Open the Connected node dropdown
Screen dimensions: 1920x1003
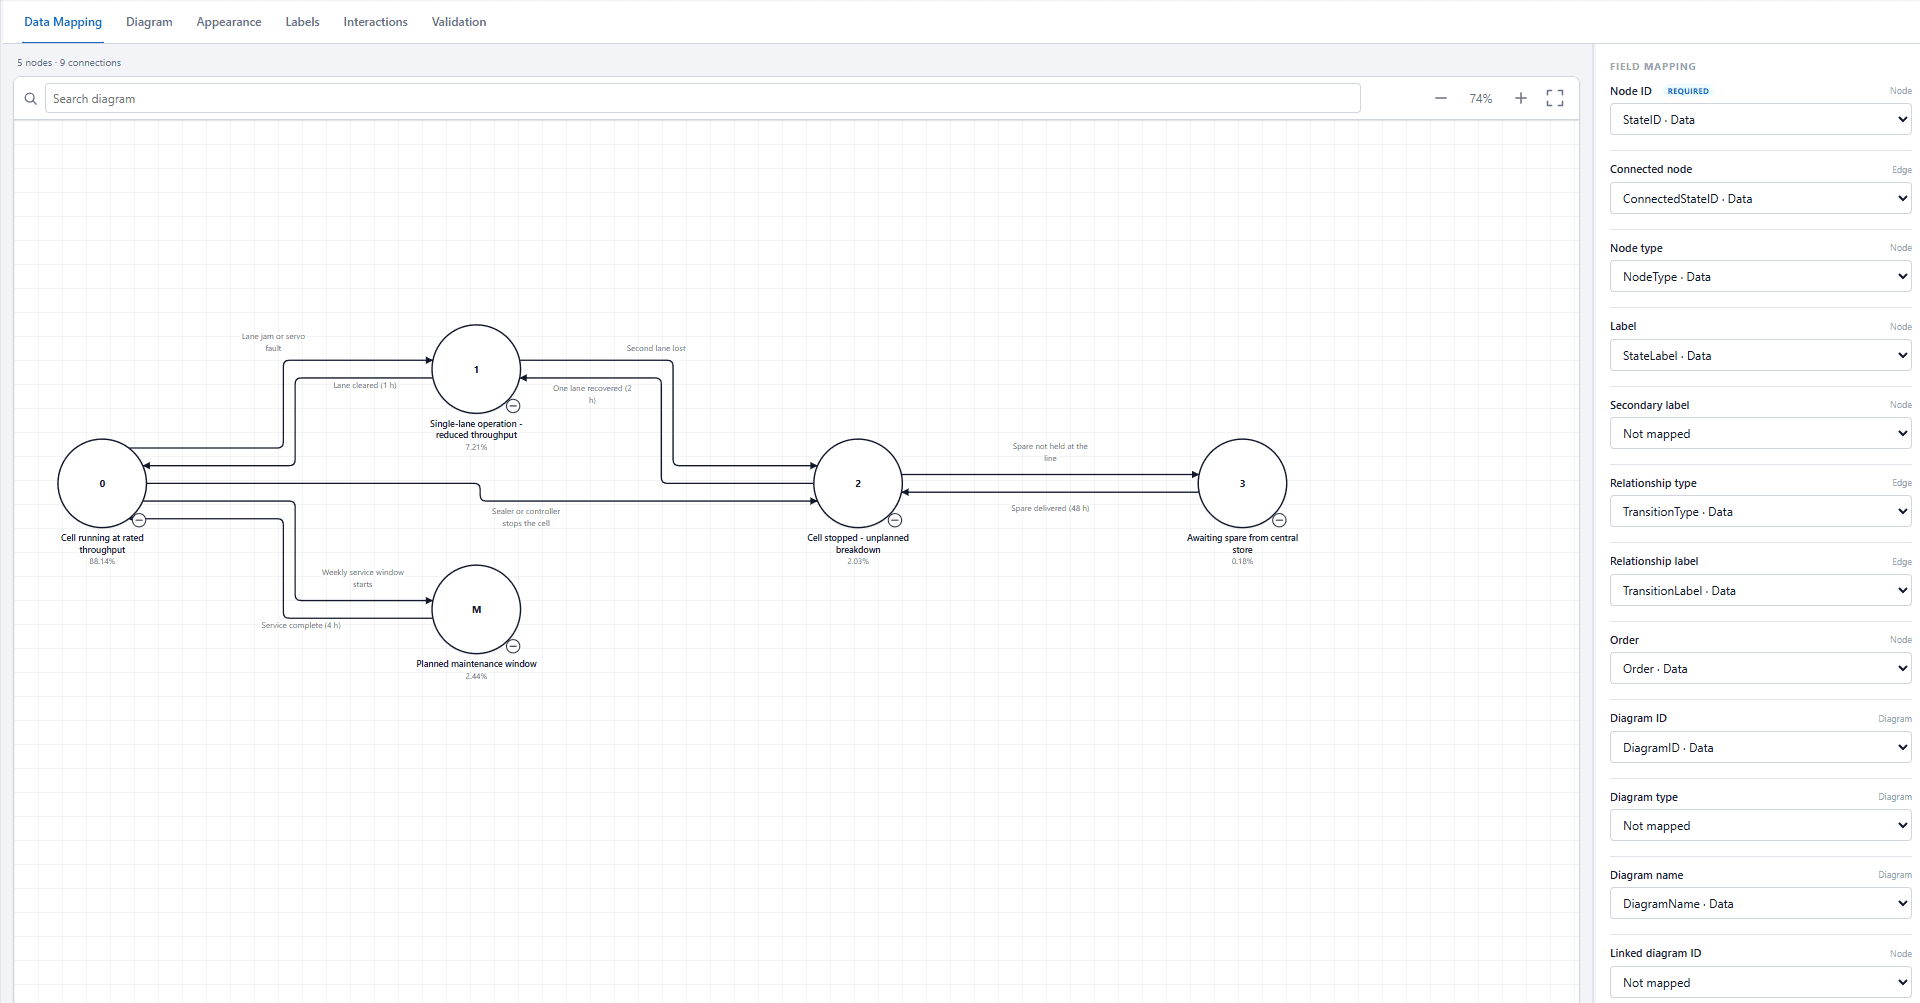(x=1760, y=199)
